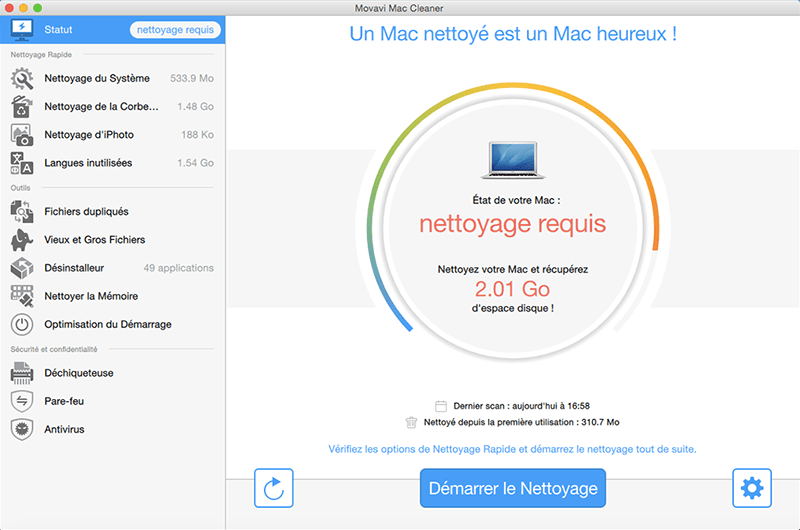Open the Antivirus section
Viewport: 800px width, 530px height.
click(112, 430)
